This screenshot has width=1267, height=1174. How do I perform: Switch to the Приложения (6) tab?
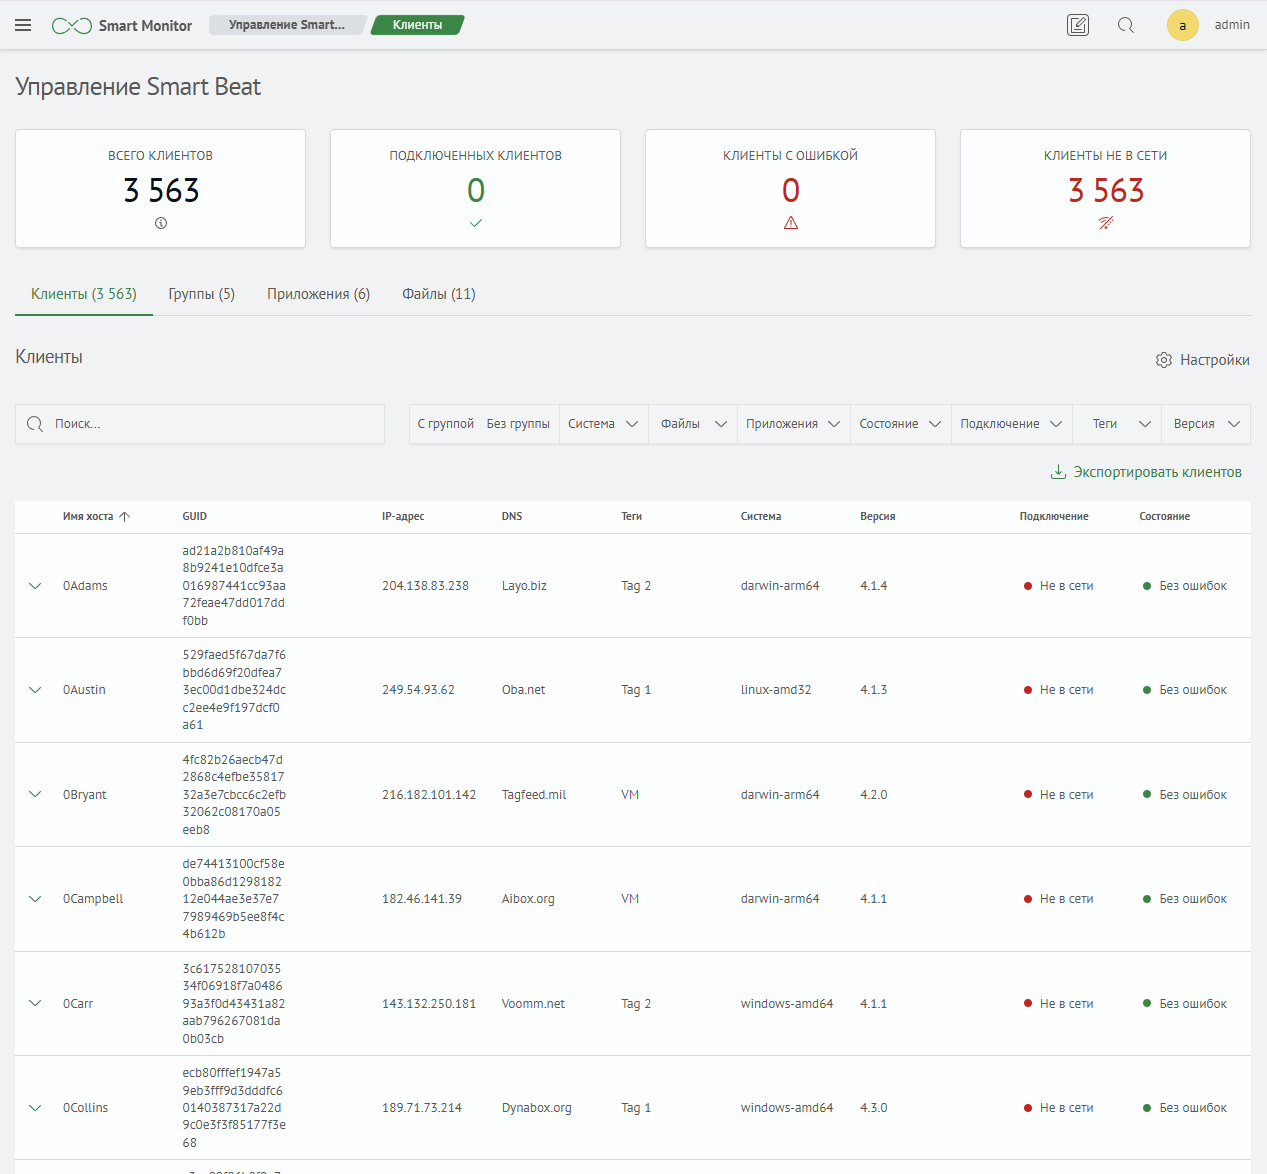pos(319,294)
